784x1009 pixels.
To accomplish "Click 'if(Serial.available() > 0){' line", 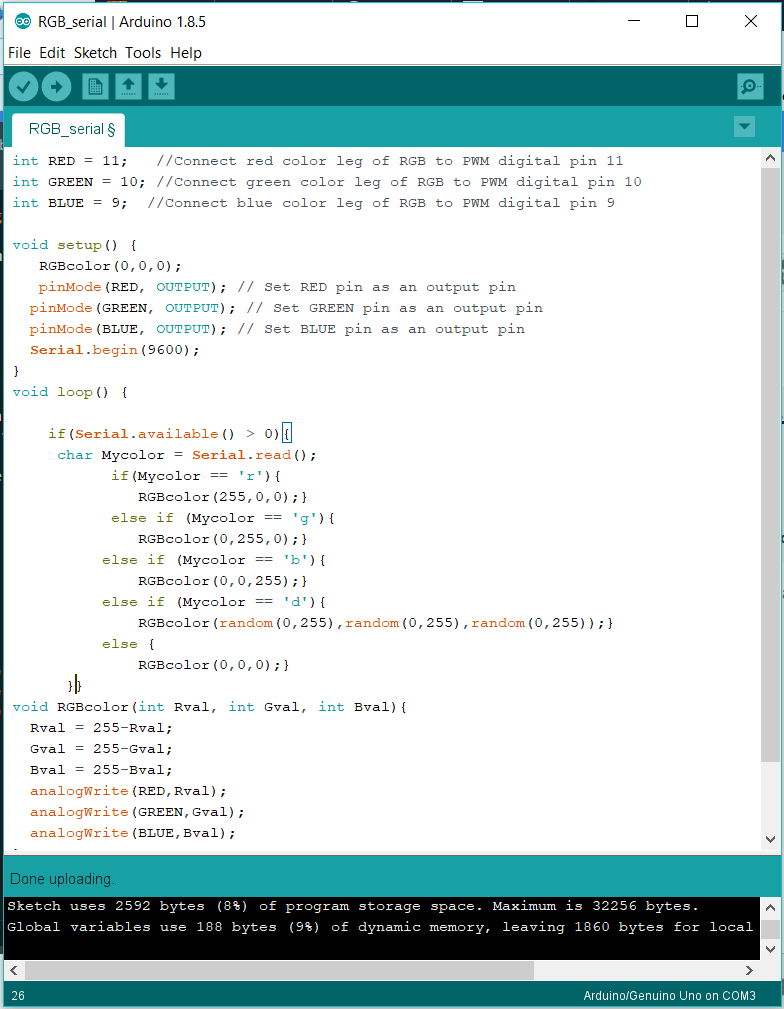I will pyautogui.click(x=170, y=434).
